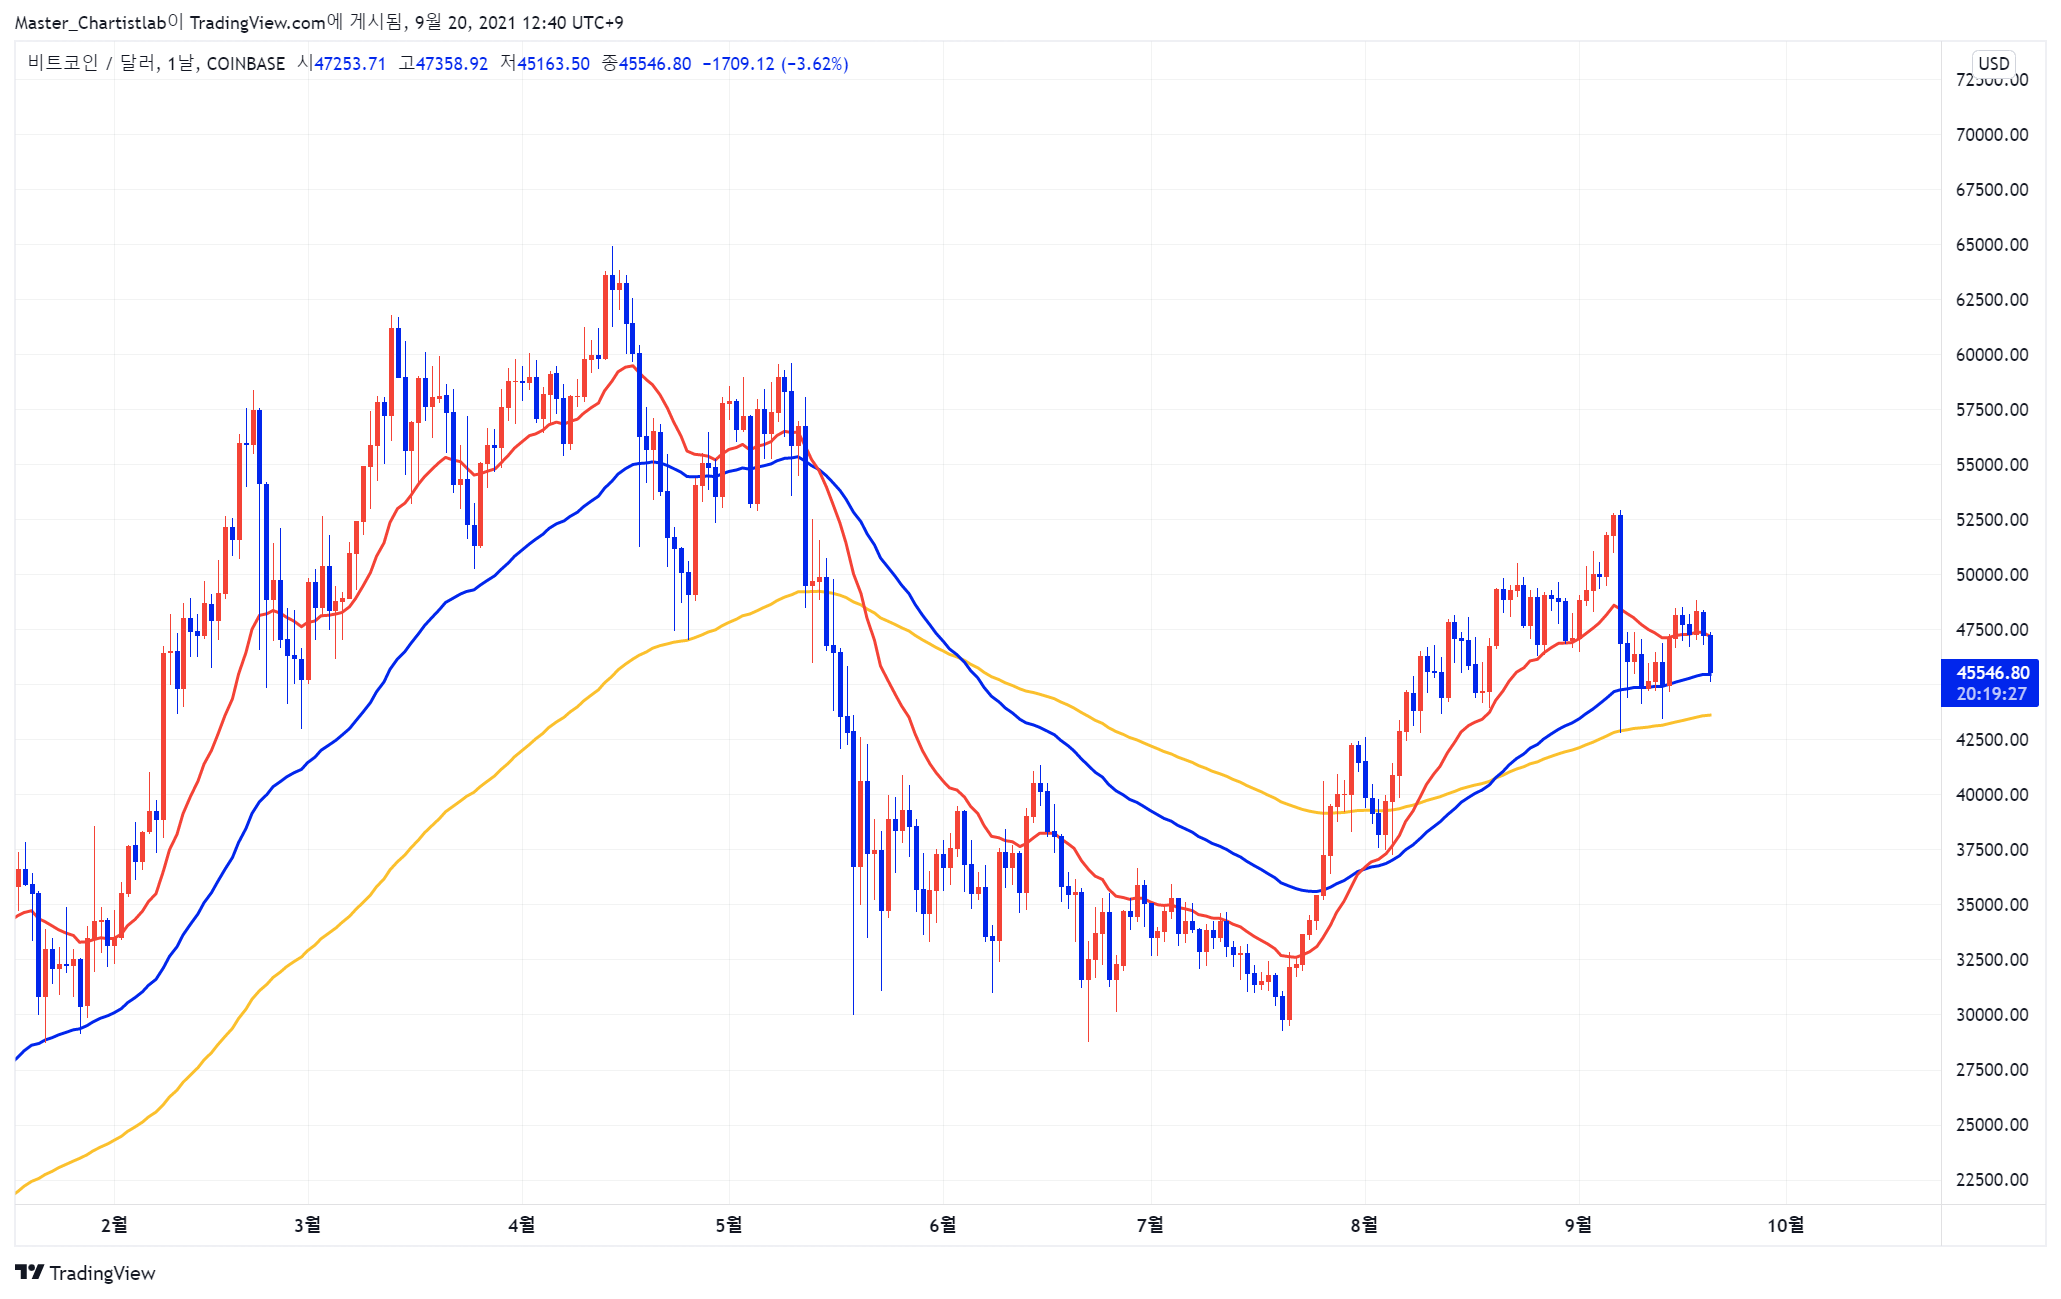Click the 40000.00 price axis label
The width and height of the screenshot is (2061, 1299).
(1992, 795)
